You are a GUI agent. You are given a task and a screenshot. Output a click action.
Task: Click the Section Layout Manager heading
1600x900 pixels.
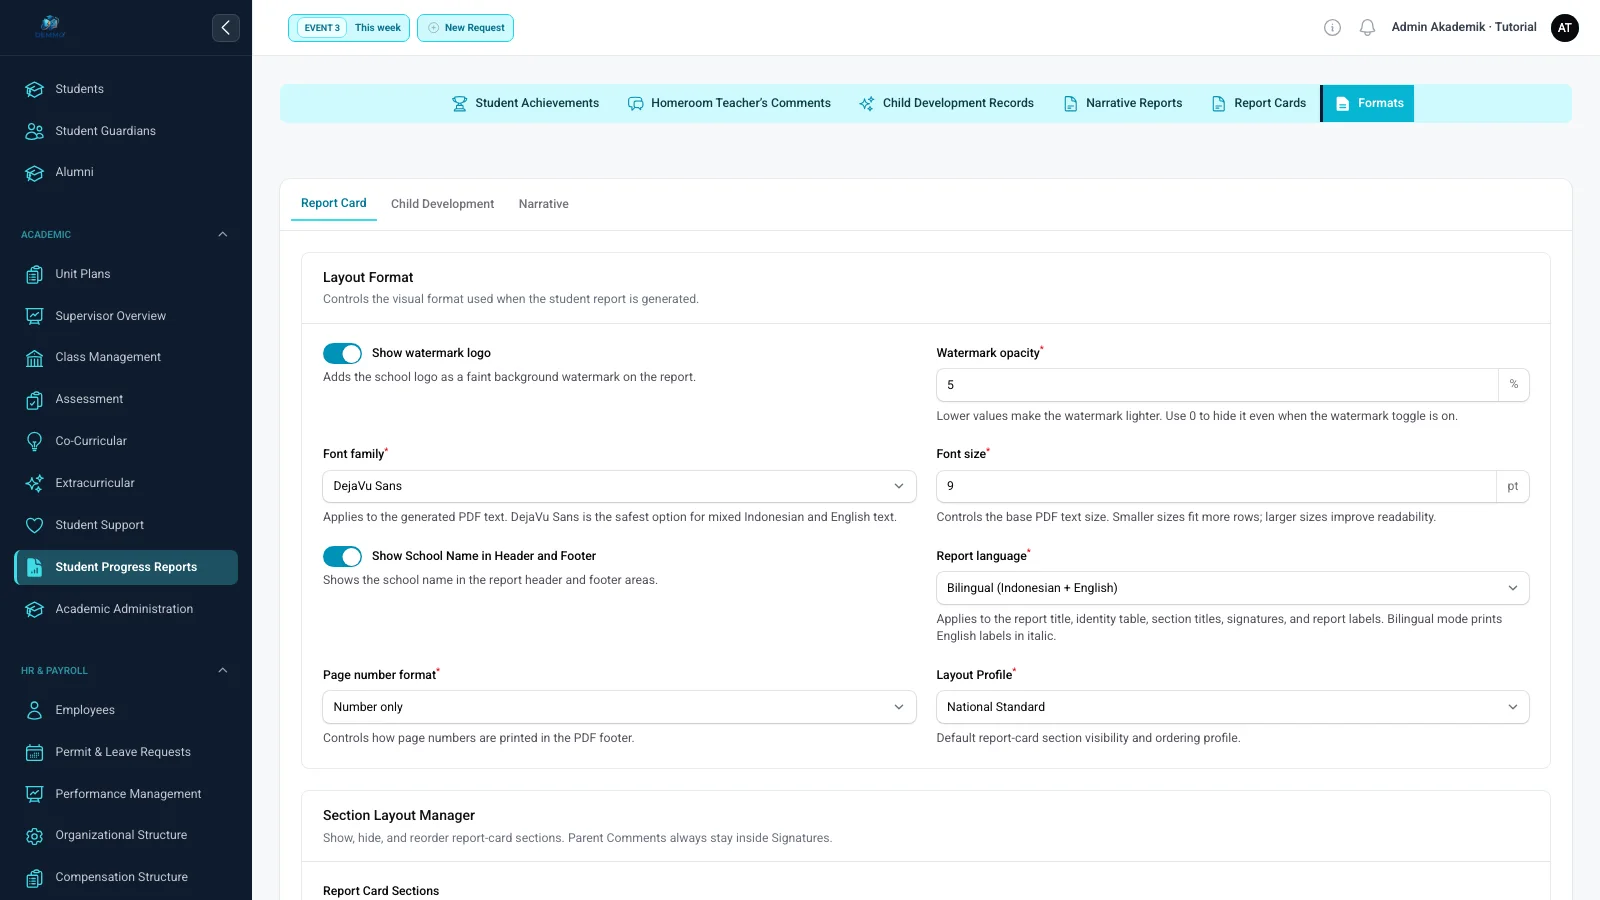click(x=399, y=816)
